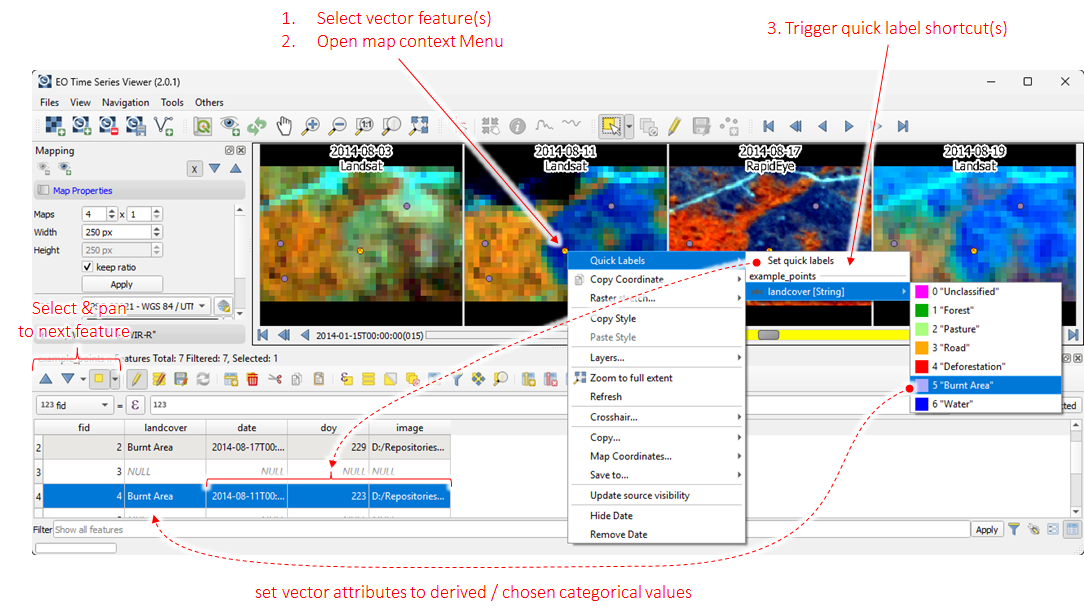Toggle Map Properties checkbox
Screen dimensions: 1084x615
(44, 190)
